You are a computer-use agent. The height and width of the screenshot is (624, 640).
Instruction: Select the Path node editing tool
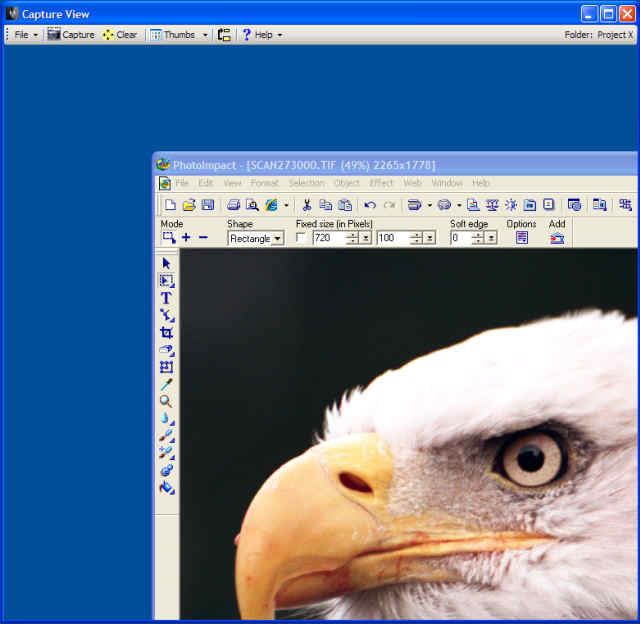click(x=167, y=315)
